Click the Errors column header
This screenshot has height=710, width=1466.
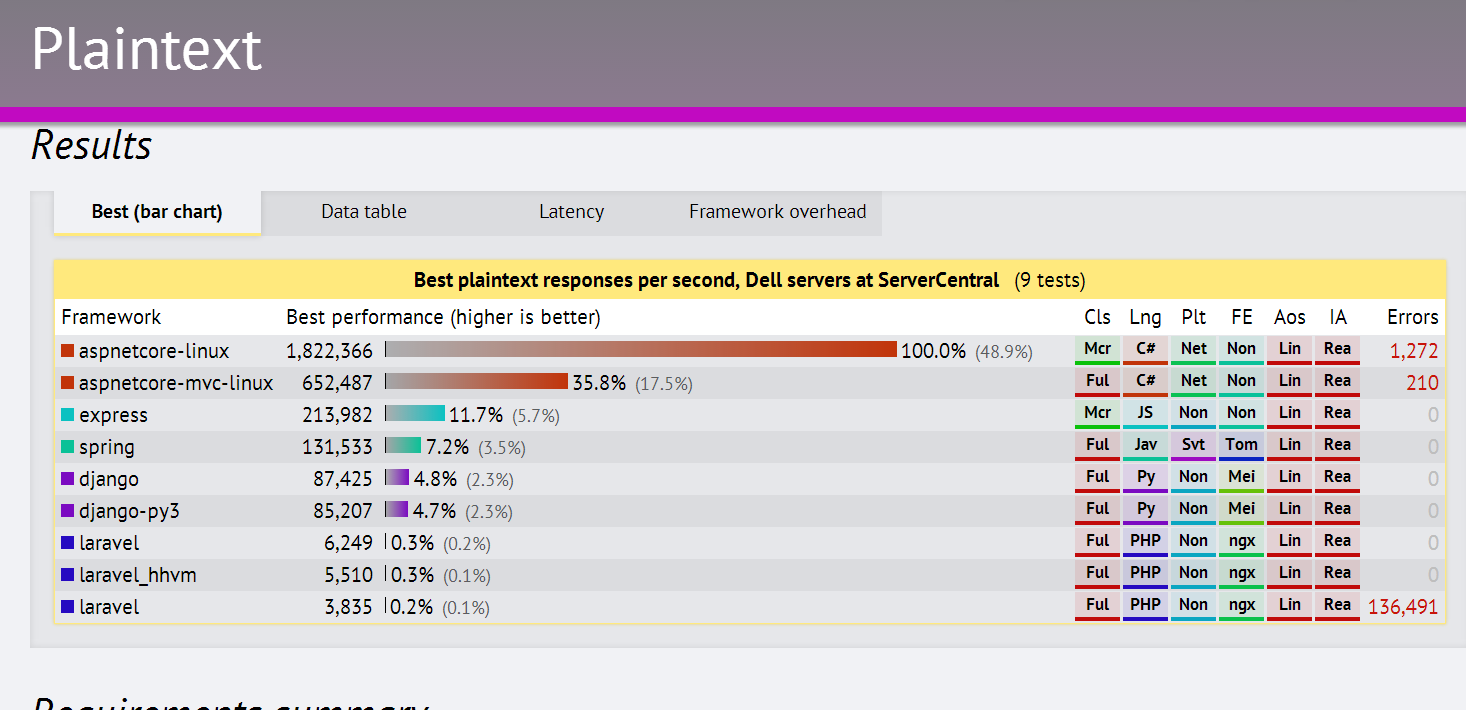point(1412,317)
